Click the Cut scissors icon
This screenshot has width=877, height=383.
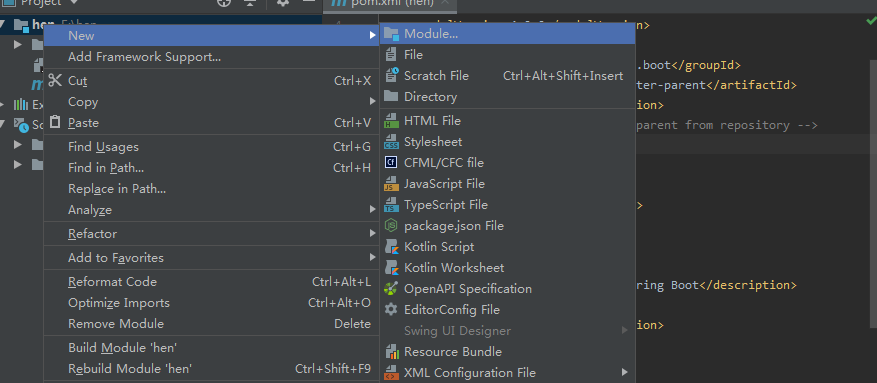(55, 81)
